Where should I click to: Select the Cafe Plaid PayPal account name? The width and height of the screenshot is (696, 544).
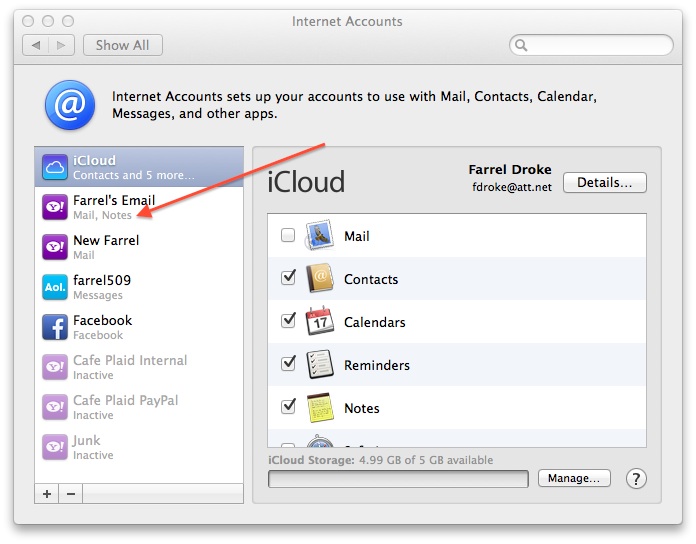tap(126, 400)
